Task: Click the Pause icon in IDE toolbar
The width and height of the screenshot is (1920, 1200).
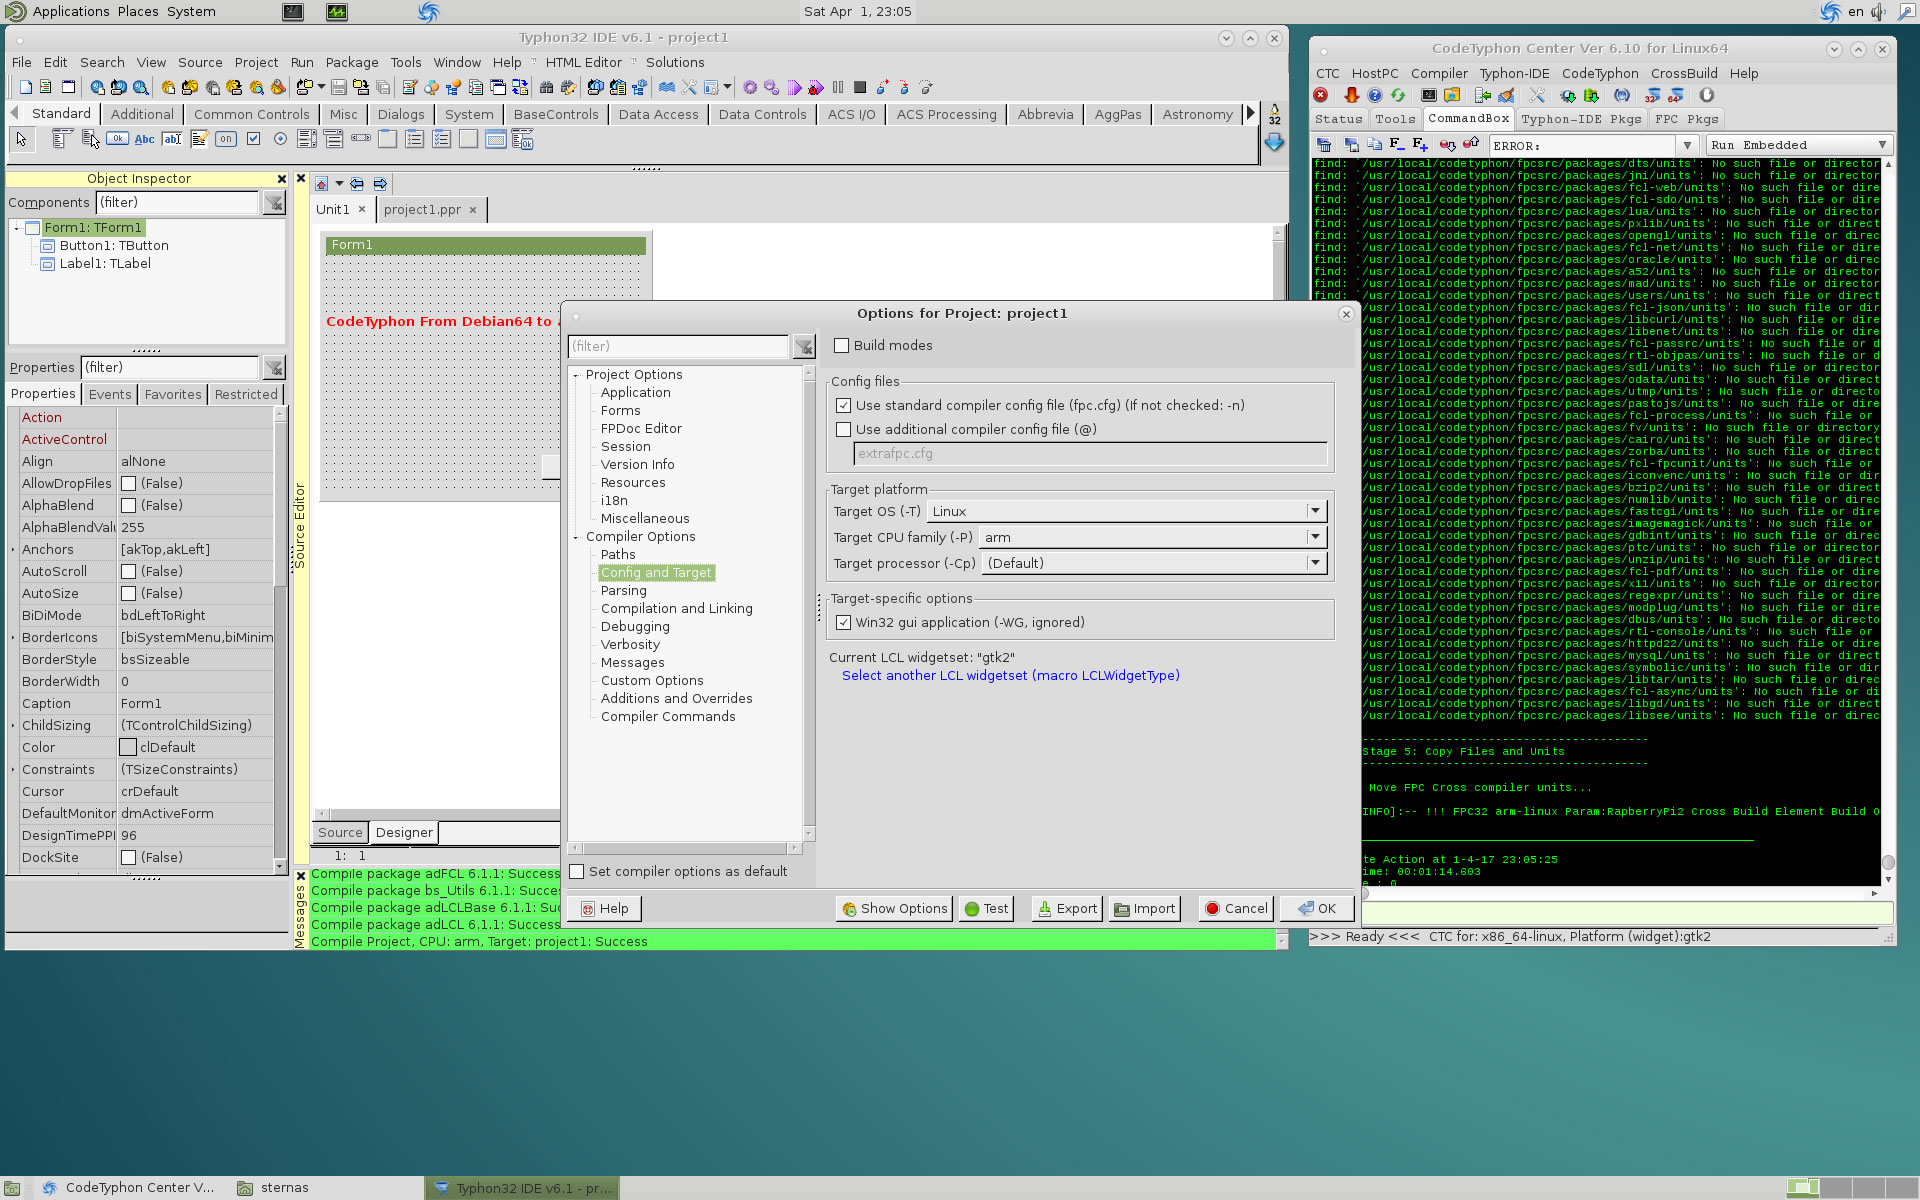Action: (838, 87)
